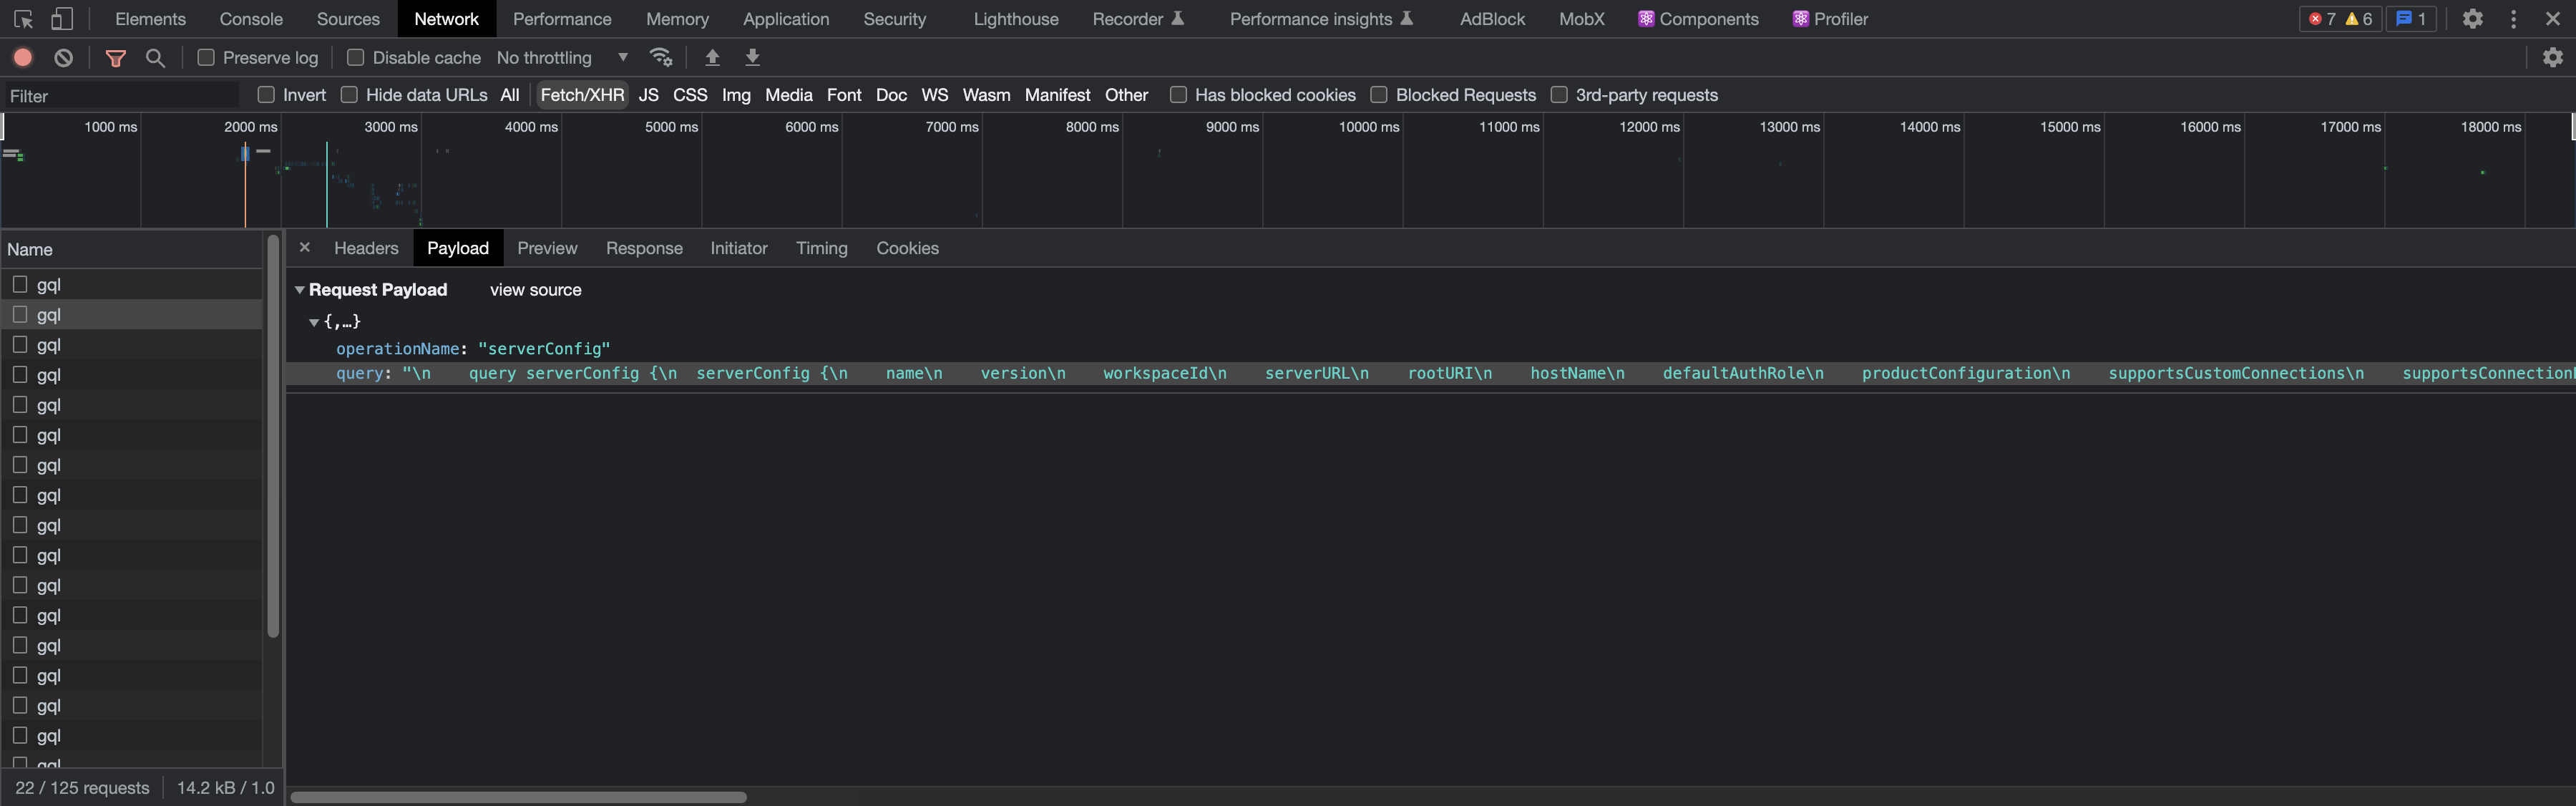Check Hide data URLs filter
This screenshot has height=806, width=2576.
[x=349, y=94]
